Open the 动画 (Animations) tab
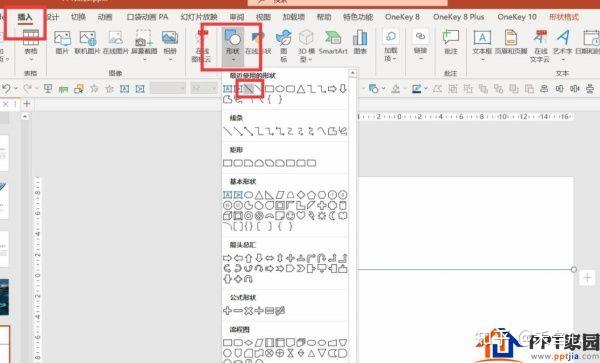The width and height of the screenshot is (600, 363). (x=105, y=17)
